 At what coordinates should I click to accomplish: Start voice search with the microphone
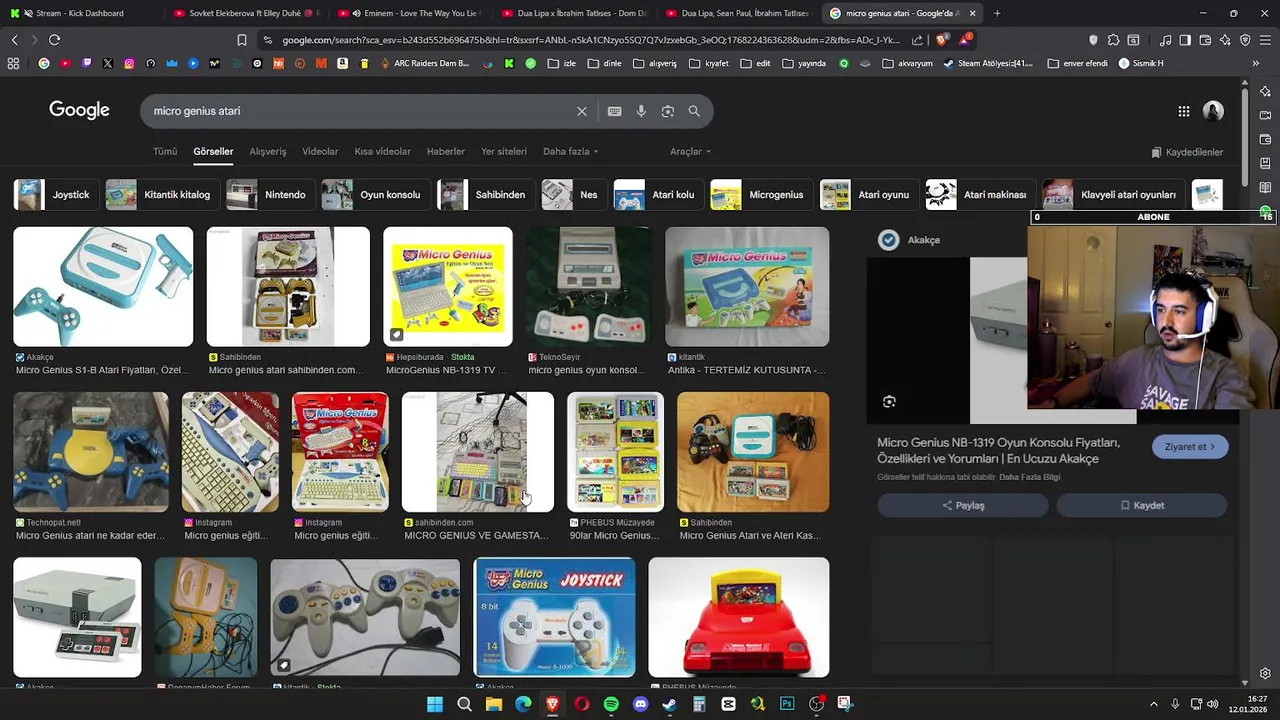tap(641, 111)
